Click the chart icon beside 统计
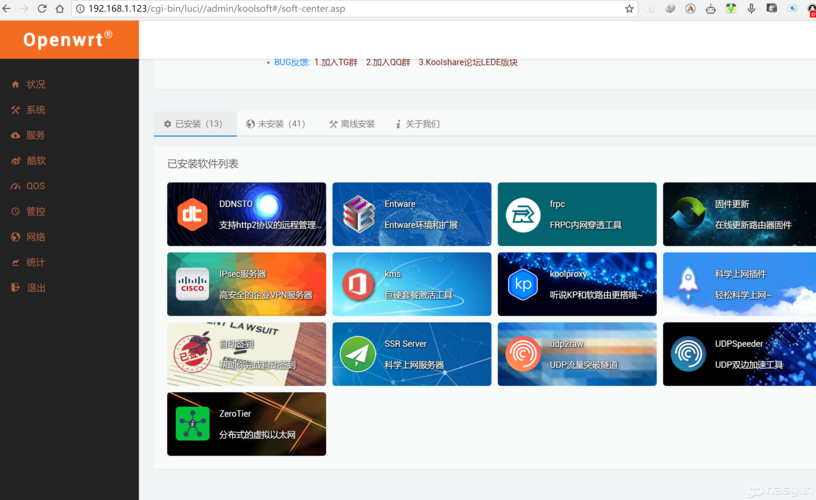The height and width of the screenshot is (500, 816). (x=15, y=262)
